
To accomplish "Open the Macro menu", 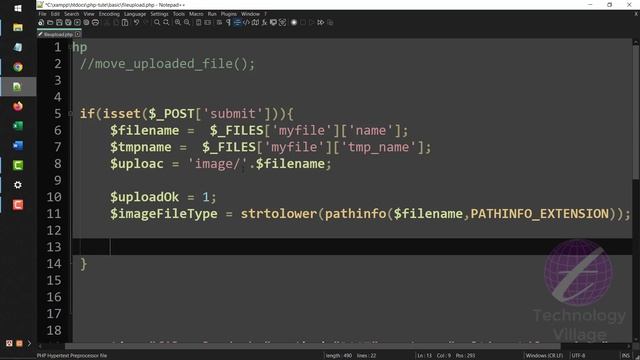I will [x=196, y=14].
